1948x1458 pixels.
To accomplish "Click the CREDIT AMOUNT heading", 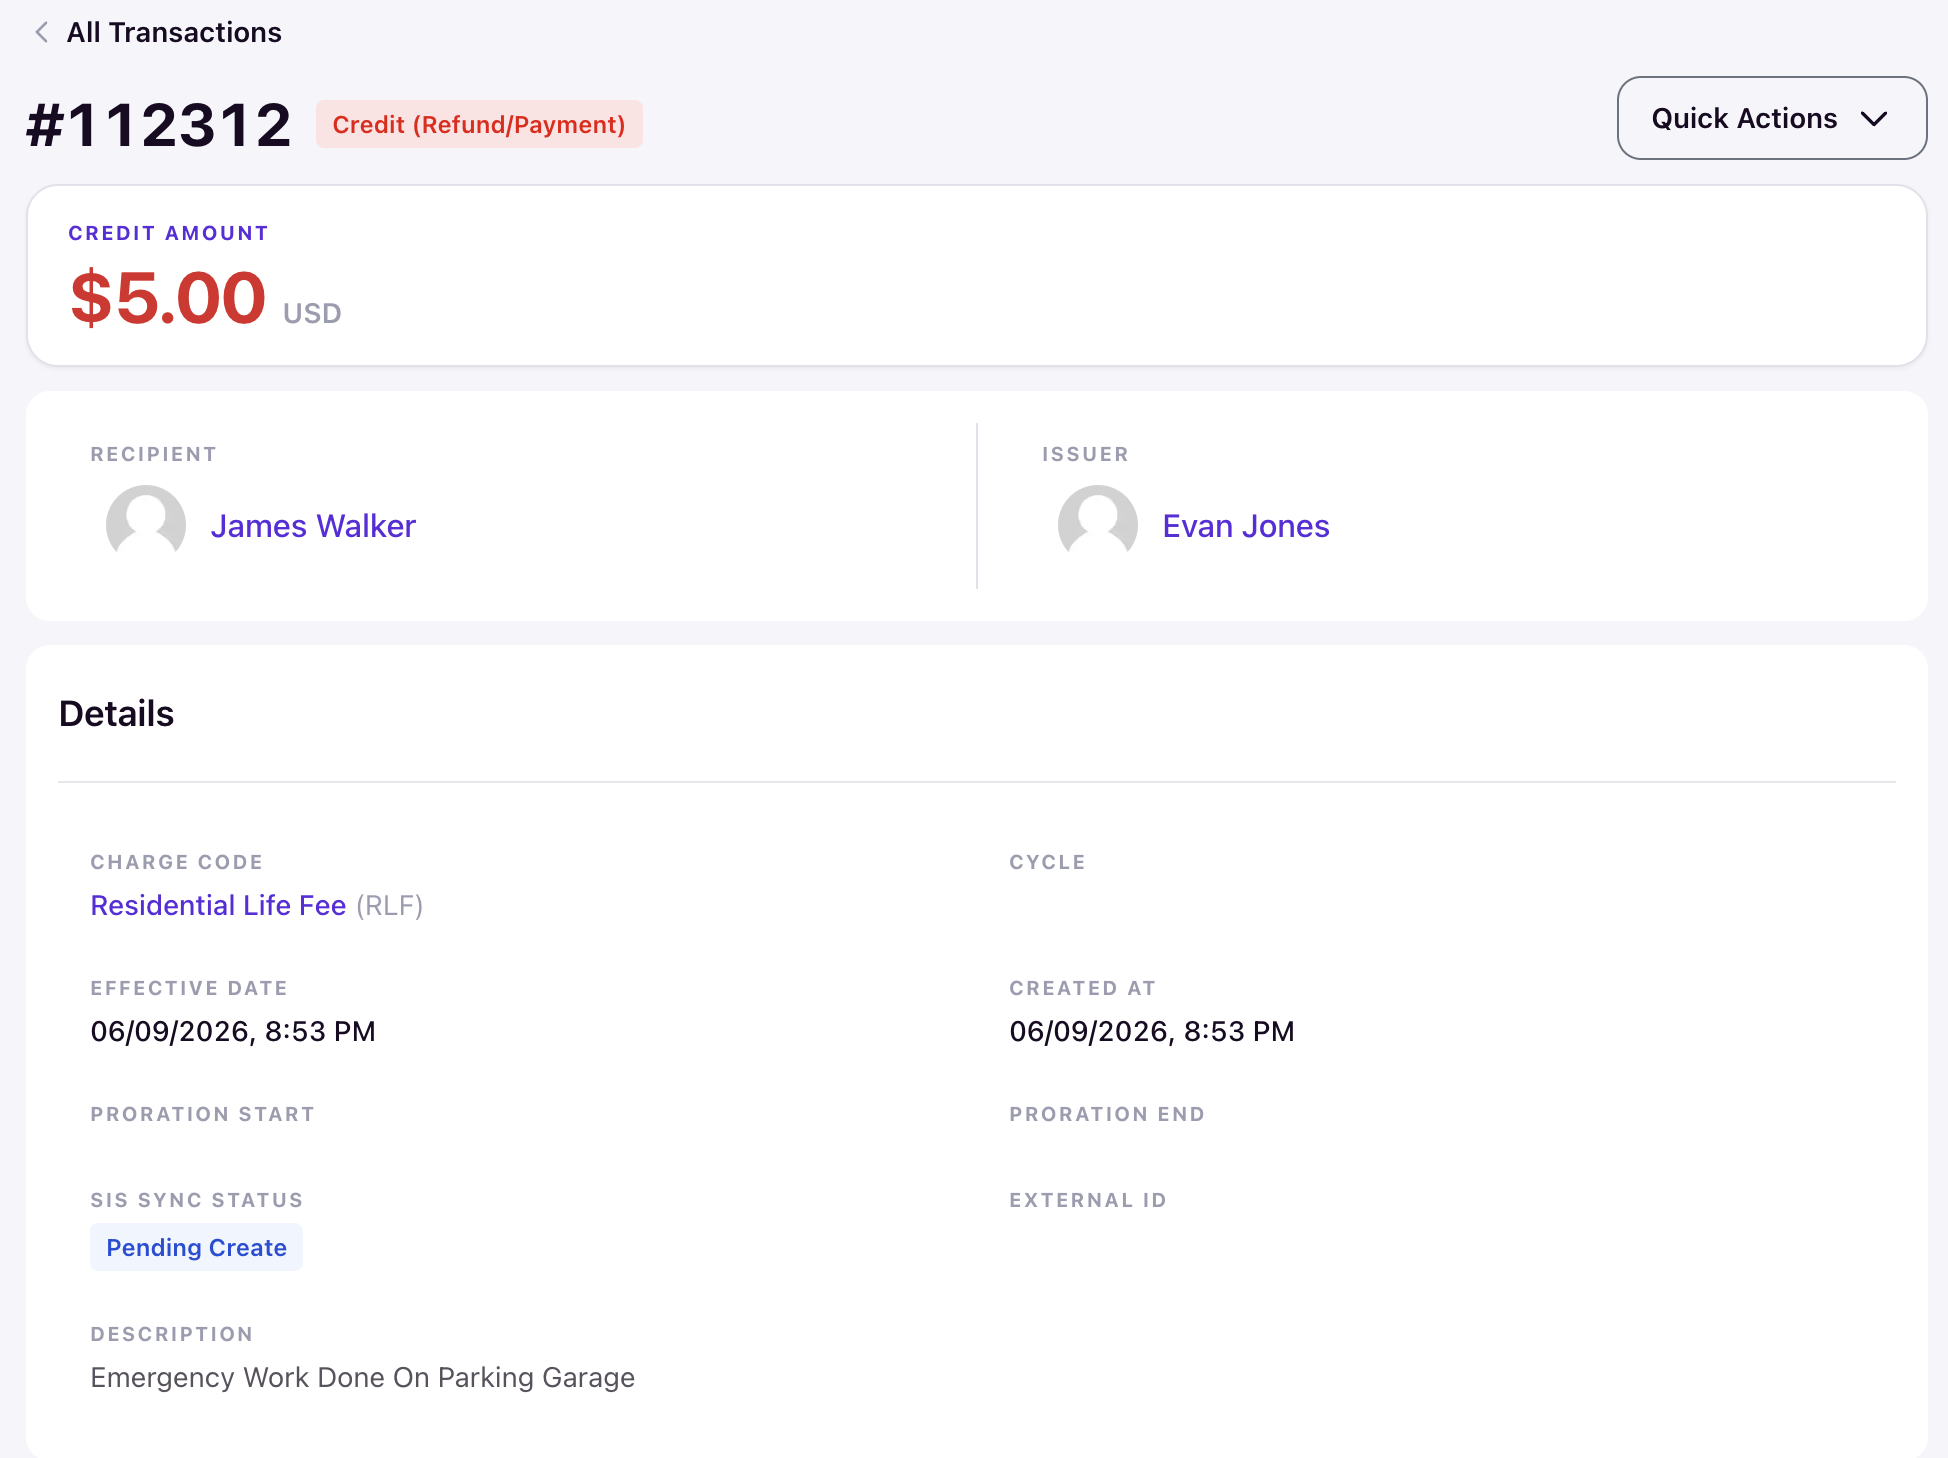I will (x=169, y=233).
